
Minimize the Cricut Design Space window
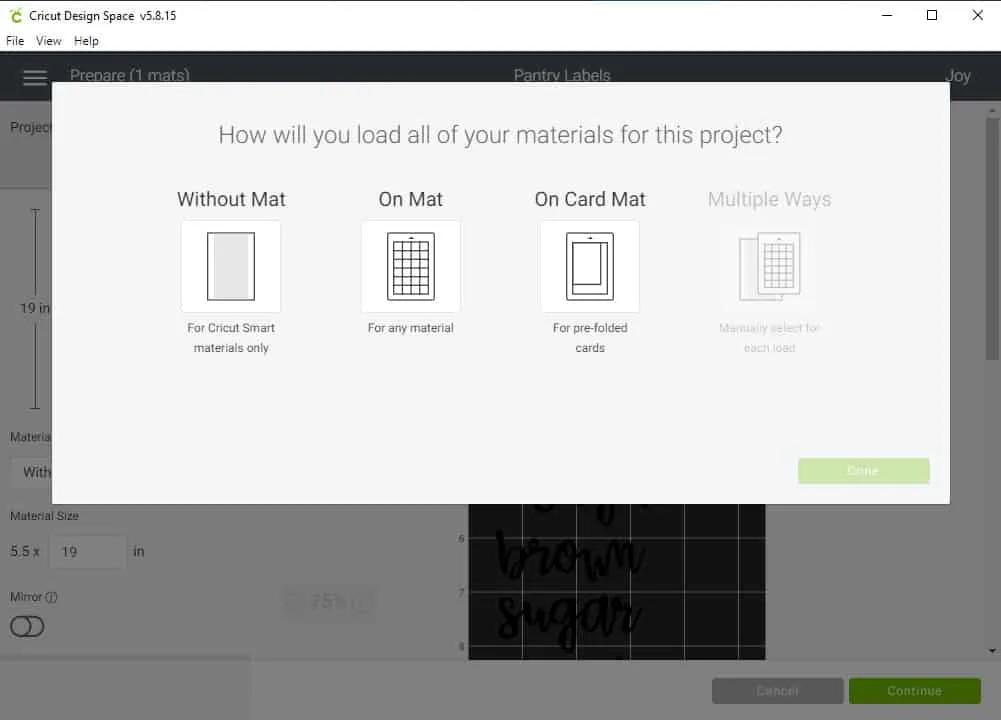(x=887, y=15)
